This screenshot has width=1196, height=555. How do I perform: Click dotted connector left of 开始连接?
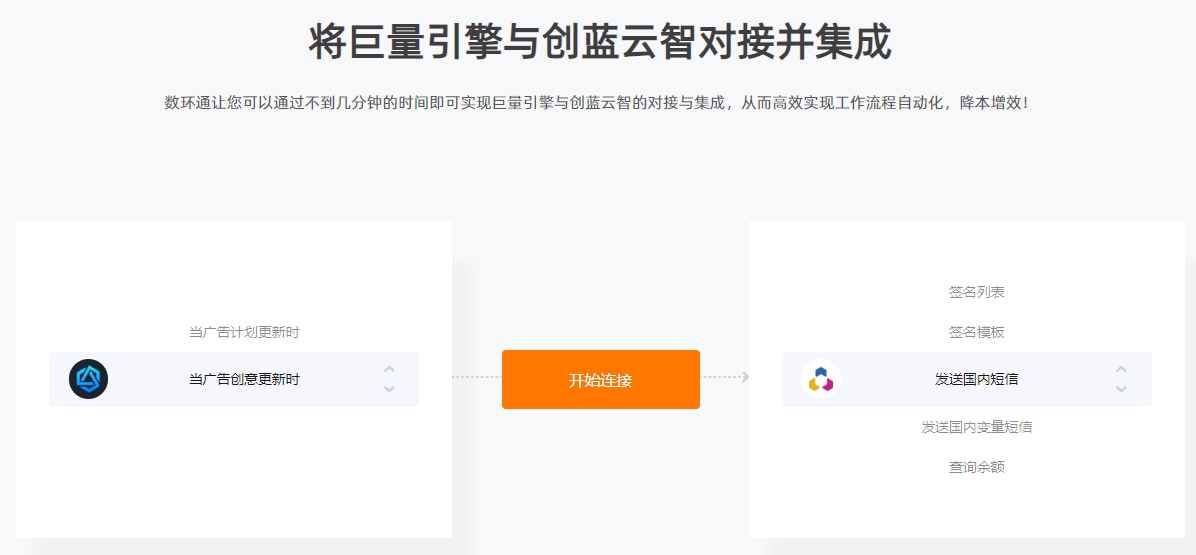pos(477,377)
